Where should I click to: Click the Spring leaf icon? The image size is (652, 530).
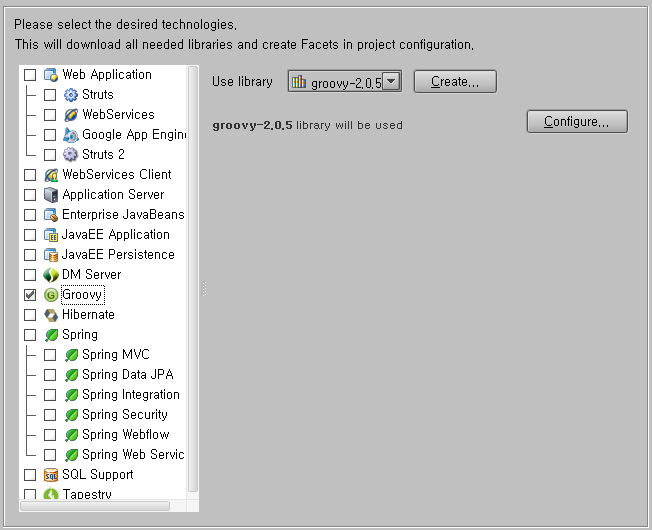pos(51,335)
